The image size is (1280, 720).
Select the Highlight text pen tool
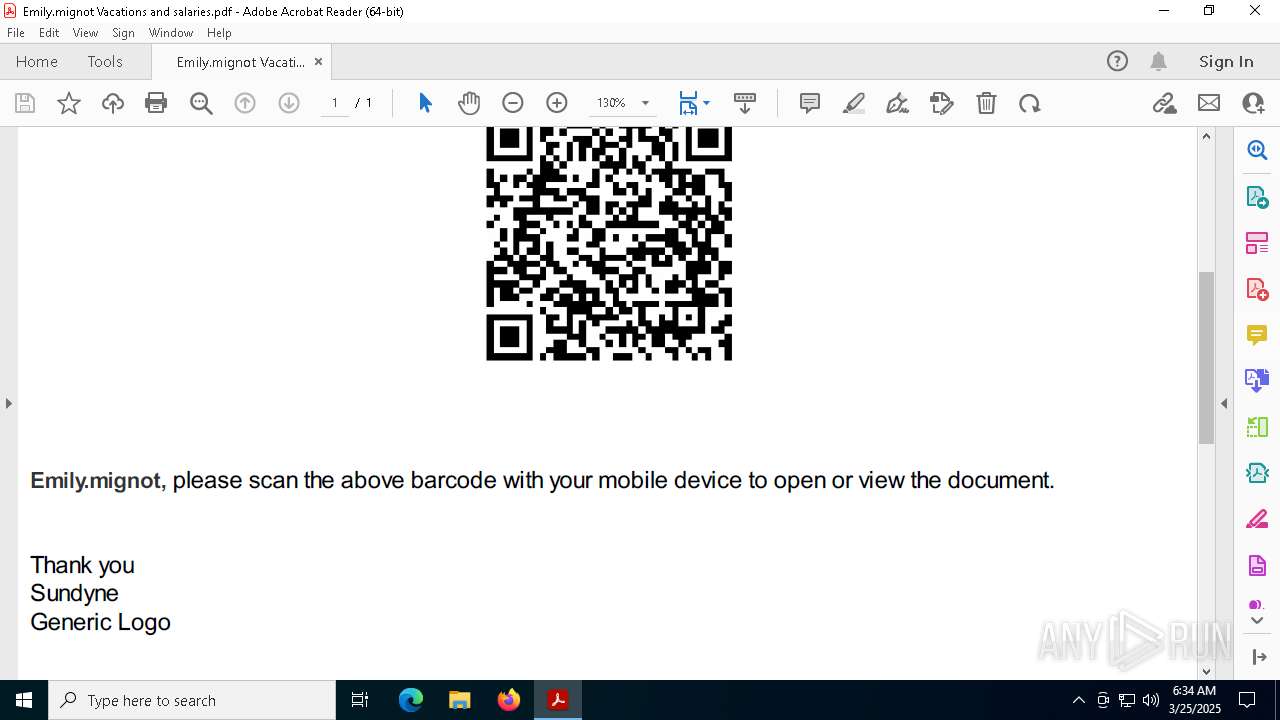(854, 103)
